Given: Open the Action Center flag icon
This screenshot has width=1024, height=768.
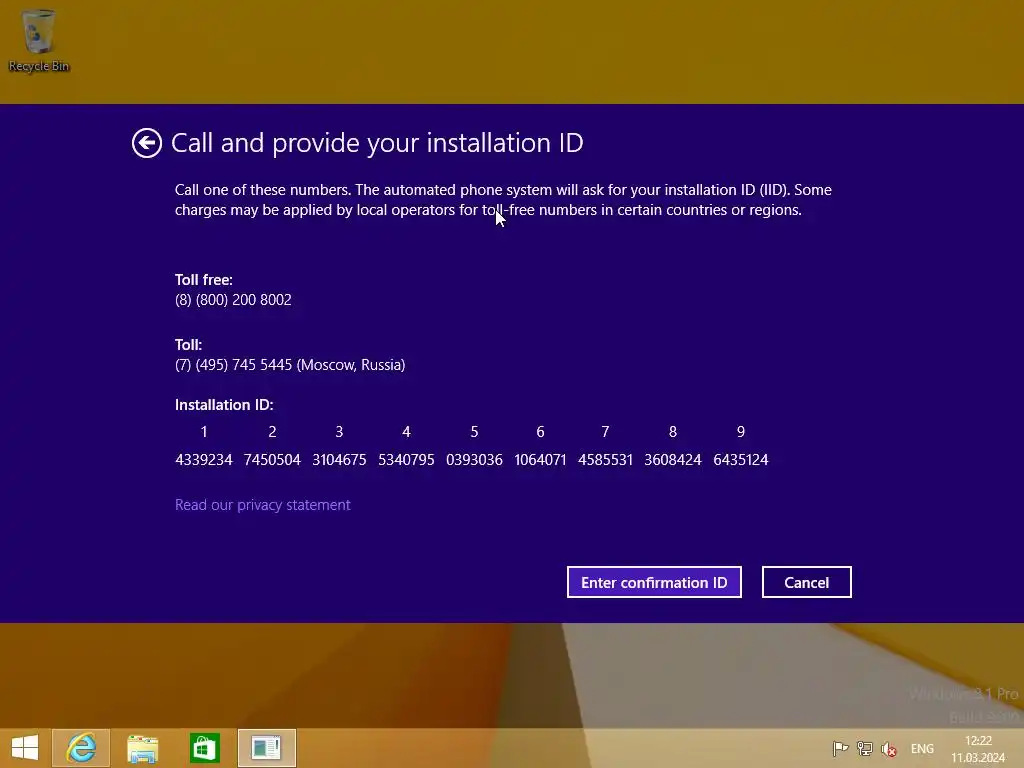Looking at the screenshot, I should [x=840, y=748].
